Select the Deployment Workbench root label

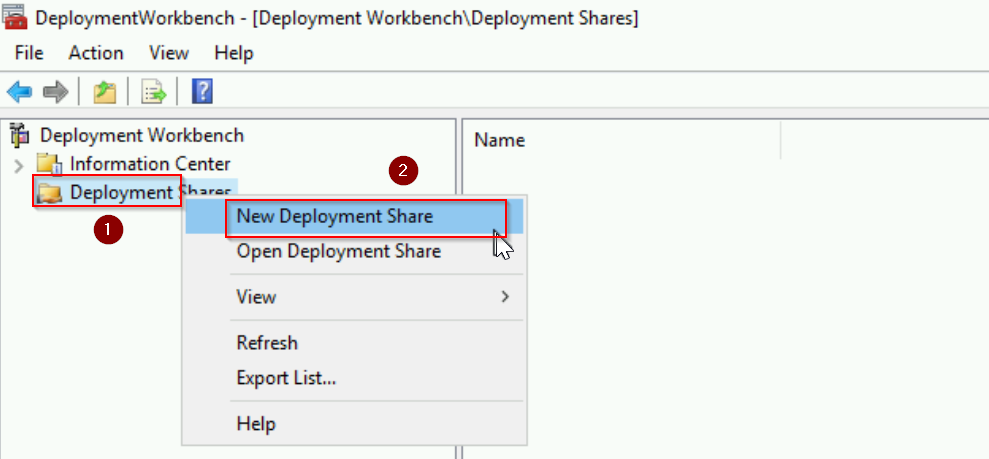click(142, 135)
